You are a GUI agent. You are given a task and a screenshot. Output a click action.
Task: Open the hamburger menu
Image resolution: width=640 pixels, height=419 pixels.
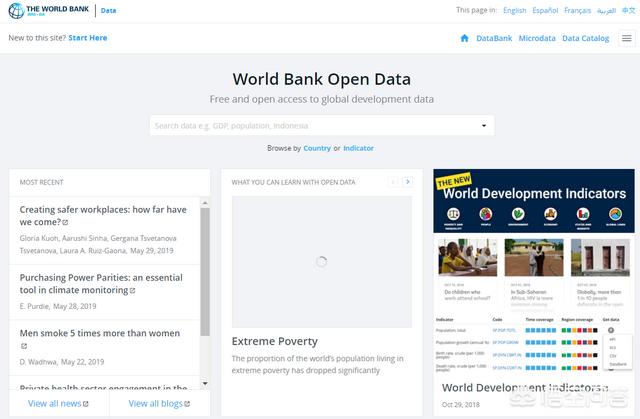[x=627, y=38]
